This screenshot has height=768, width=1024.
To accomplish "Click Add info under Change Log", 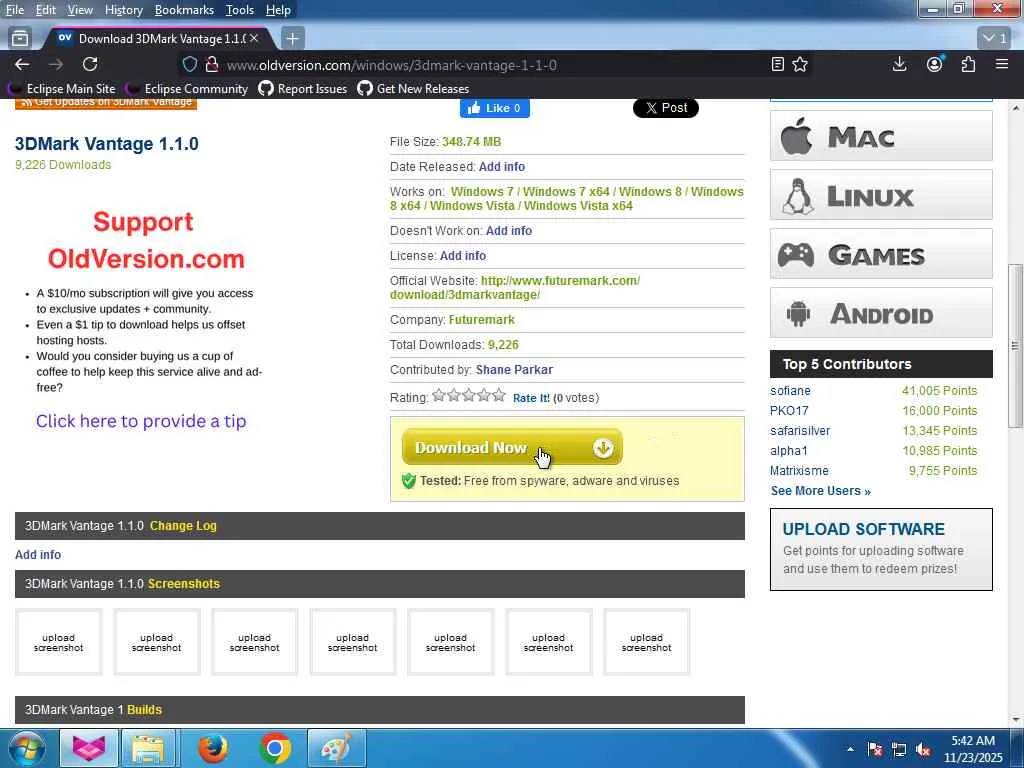I will 38,554.
